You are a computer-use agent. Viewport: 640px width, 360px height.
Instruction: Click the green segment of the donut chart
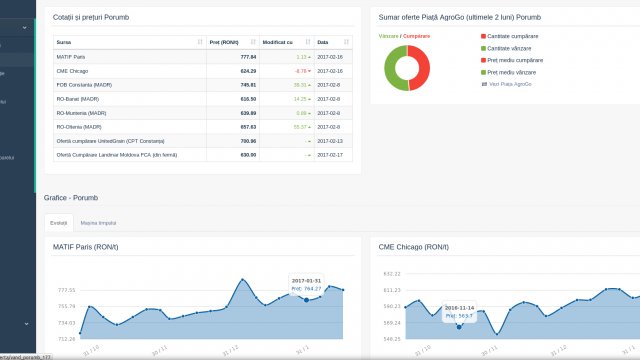pyautogui.click(x=391, y=68)
